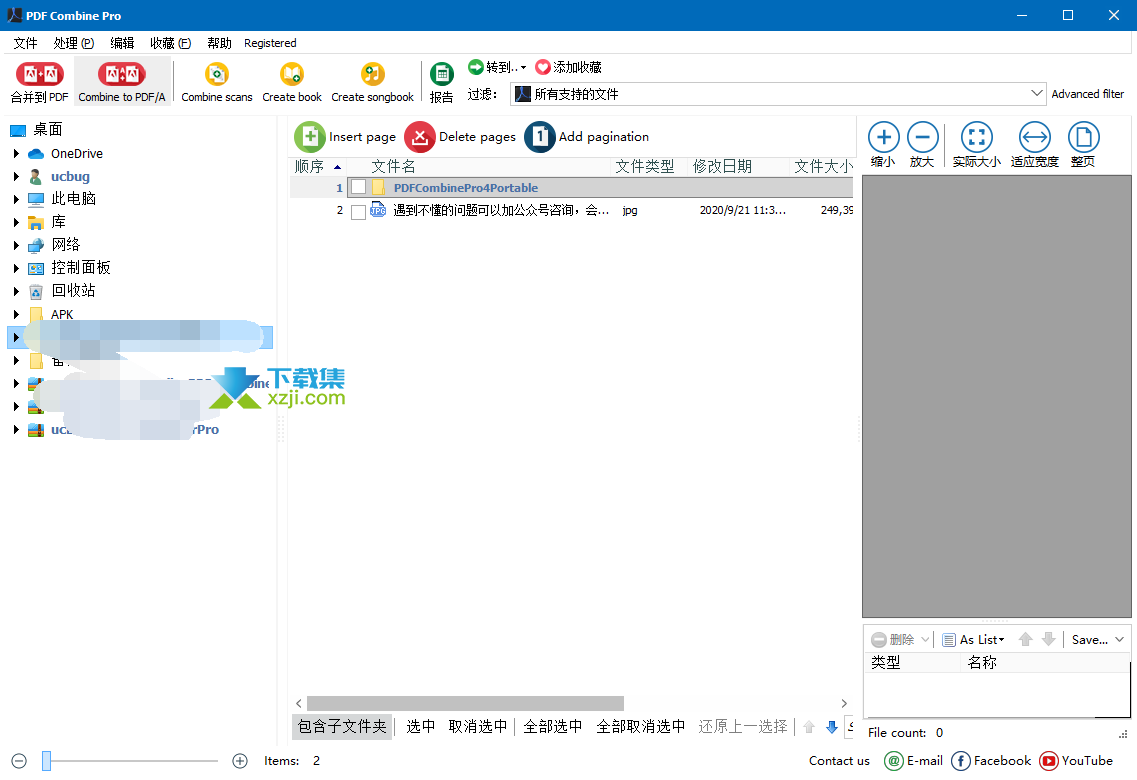Open the 处理(P) menu

pos(74,43)
